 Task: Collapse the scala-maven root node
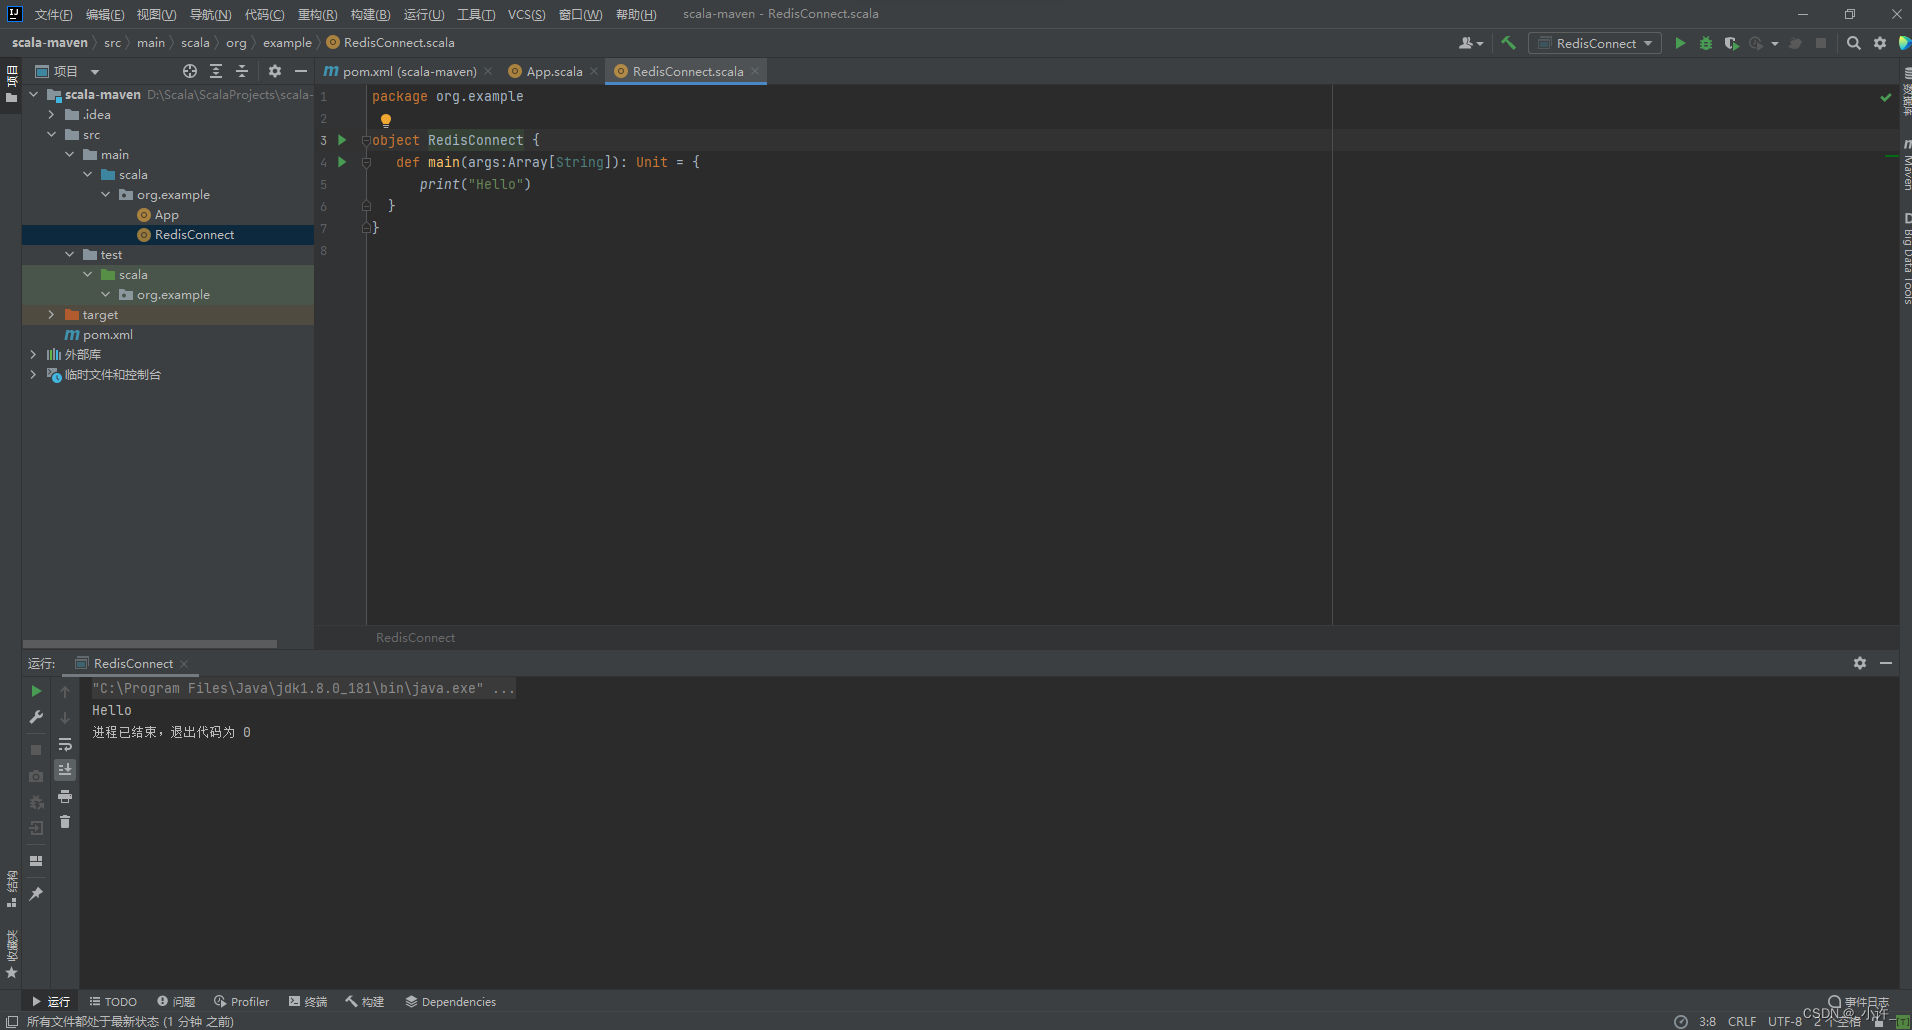[x=34, y=94]
